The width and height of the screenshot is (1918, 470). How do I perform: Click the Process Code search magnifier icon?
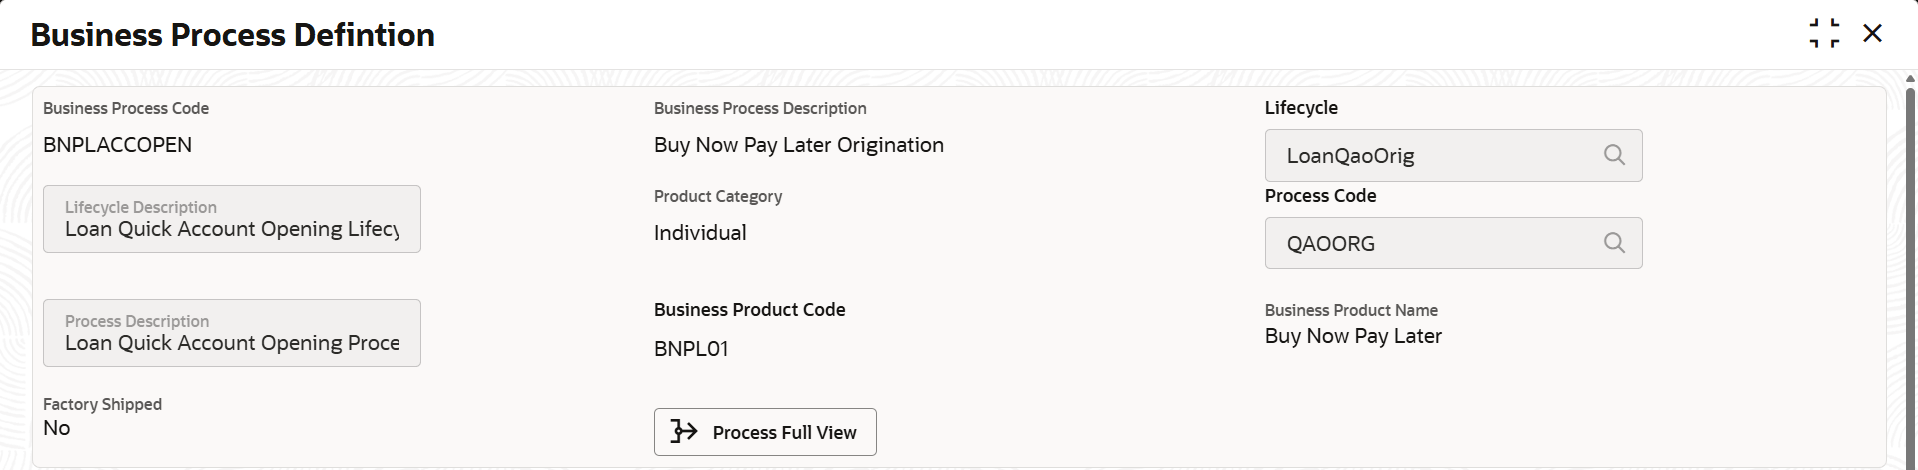[x=1613, y=243]
